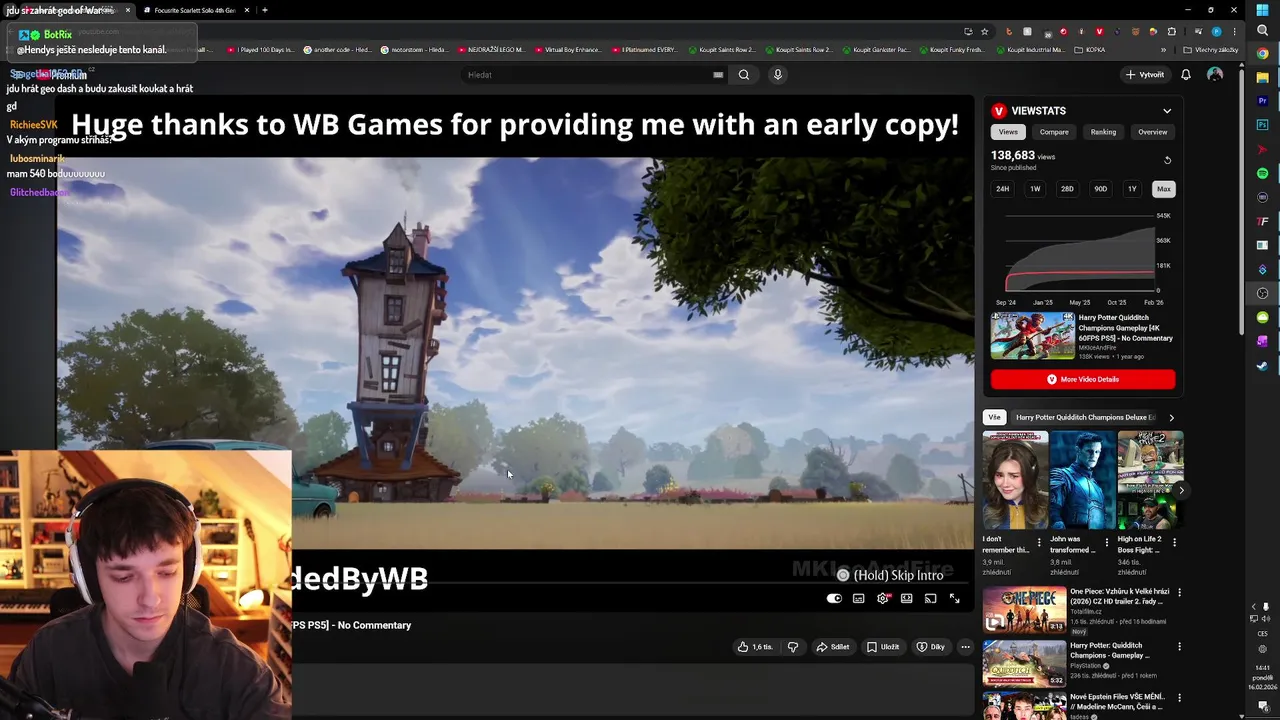Click the Sdílet share button
The width and height of the screenshot is (1280, 720).
tap(833, 647)
